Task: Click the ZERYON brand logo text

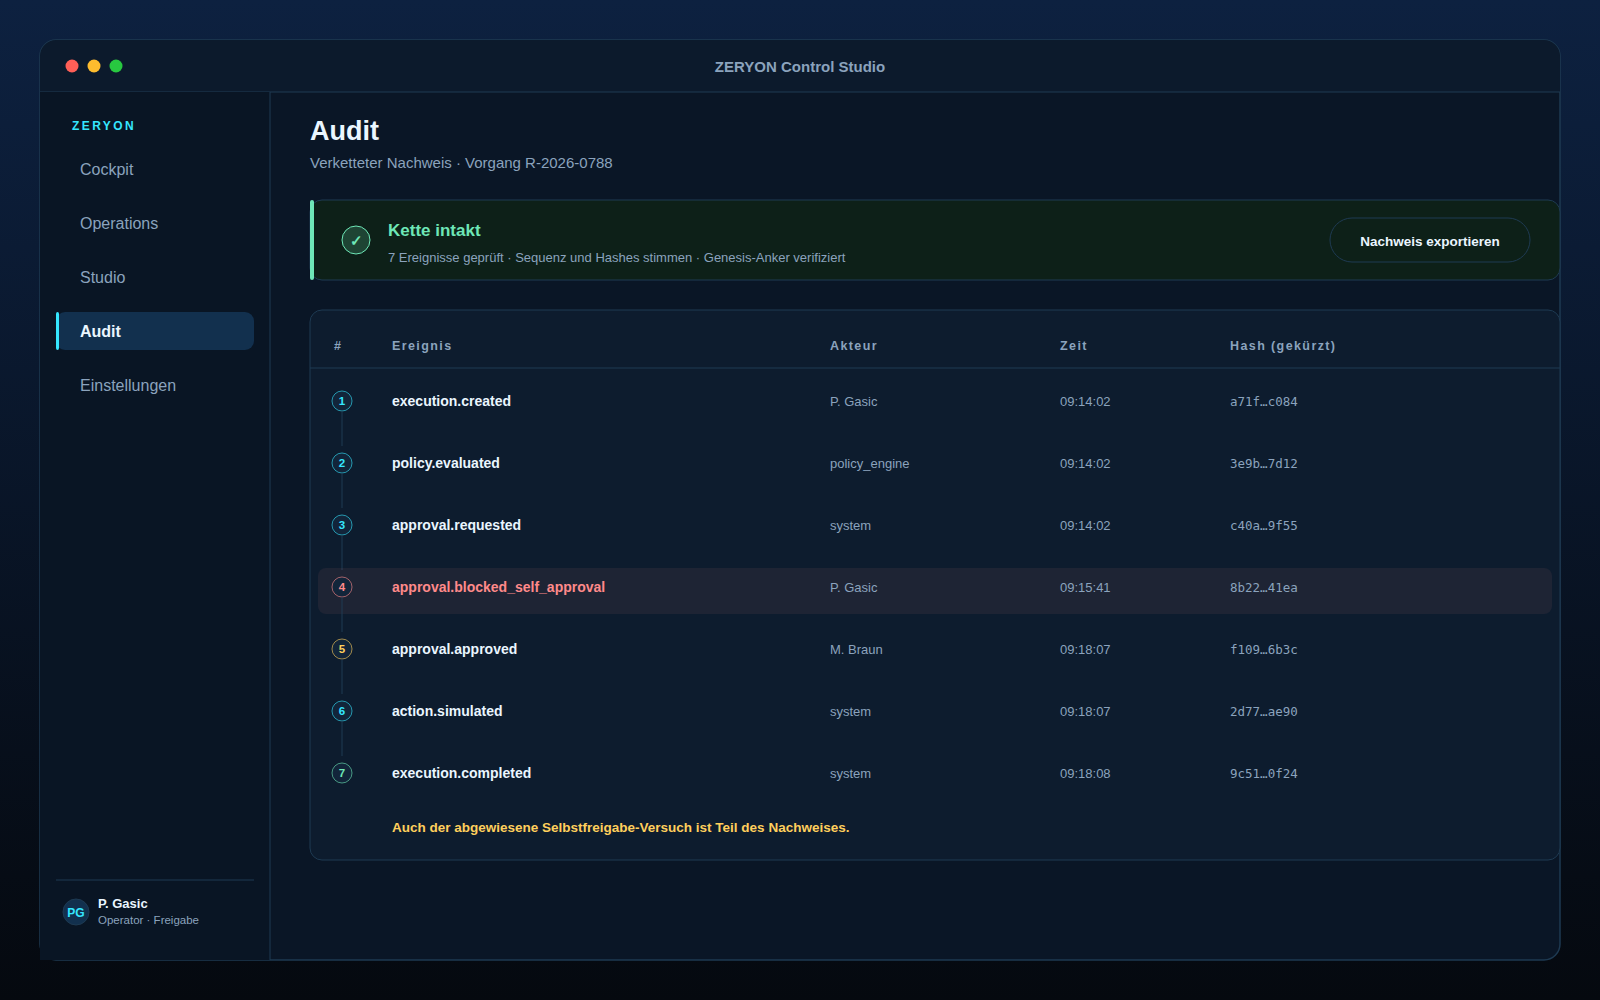Action: point(103,126)
